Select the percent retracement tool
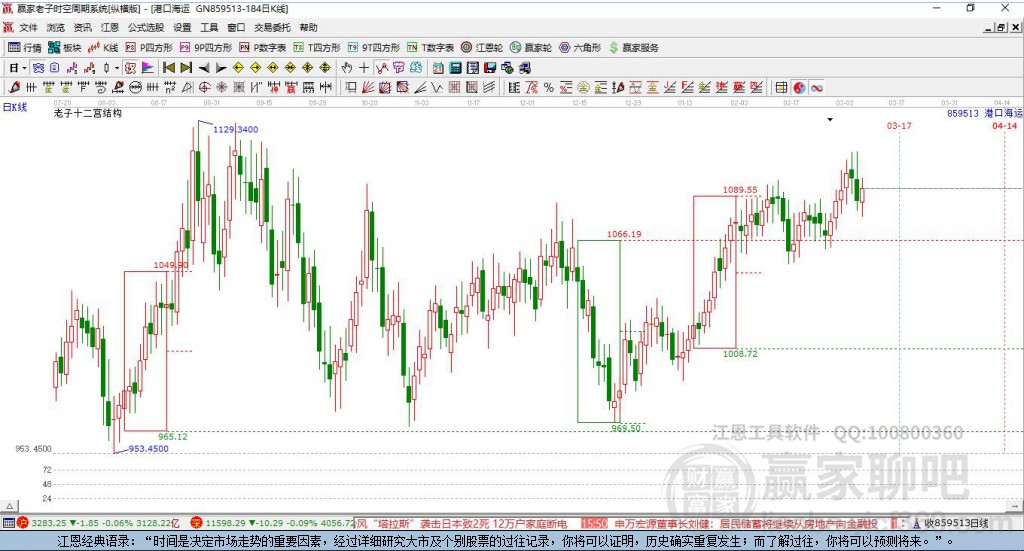This screenshot has width=1024, height=551. pyautogui.click(x=549, y=87)
